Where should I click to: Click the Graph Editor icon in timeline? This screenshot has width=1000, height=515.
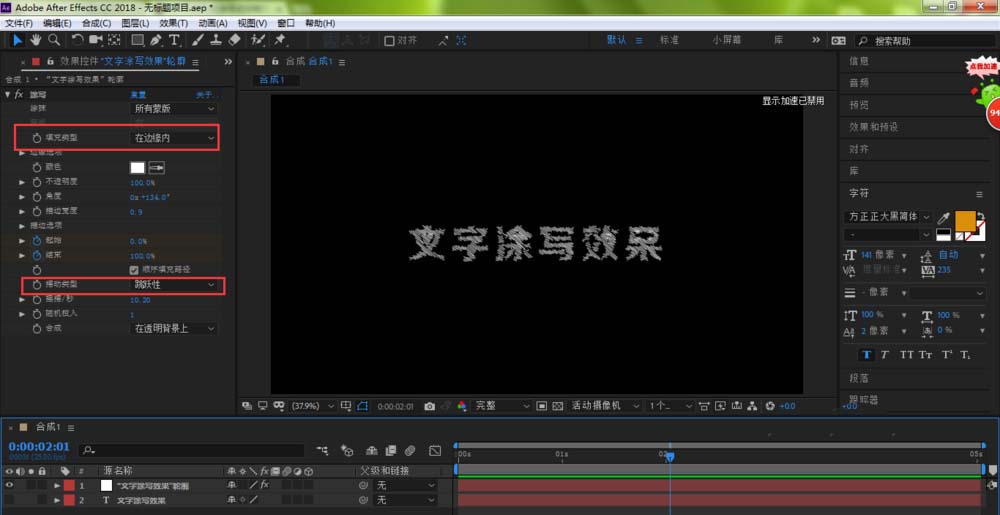click(436, 451)
